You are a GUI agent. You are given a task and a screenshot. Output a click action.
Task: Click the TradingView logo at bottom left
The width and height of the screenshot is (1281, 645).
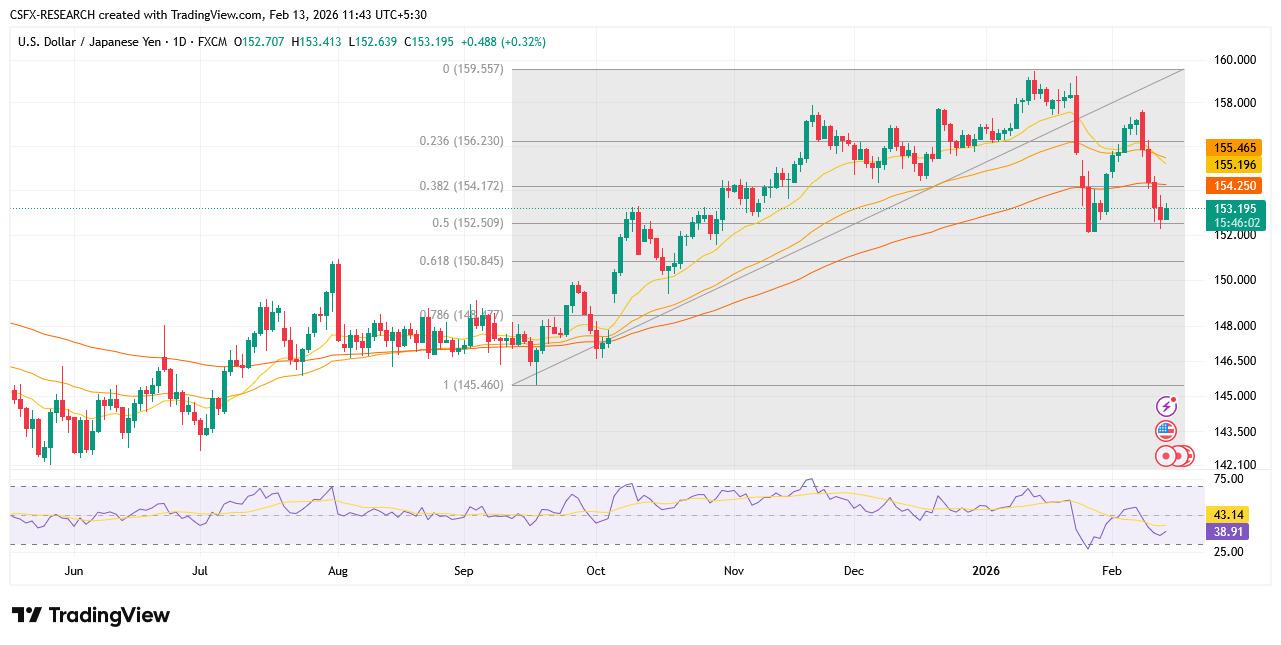pyautogui.click(x=91, y=615)
